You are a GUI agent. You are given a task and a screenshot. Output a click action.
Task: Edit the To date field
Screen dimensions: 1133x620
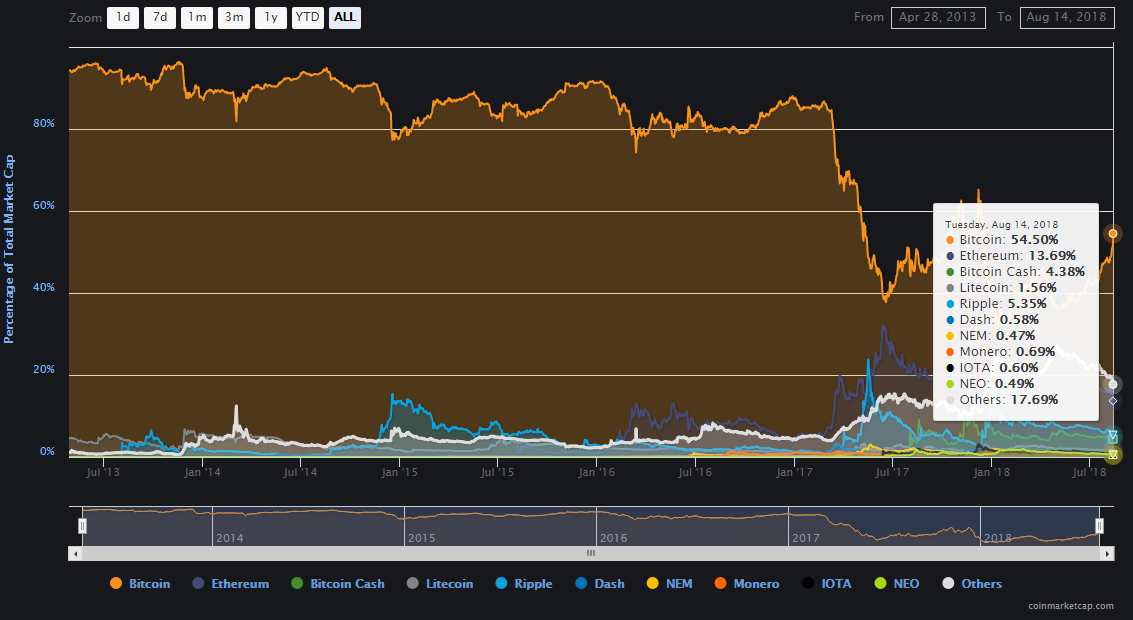[x=1067, y=17]
